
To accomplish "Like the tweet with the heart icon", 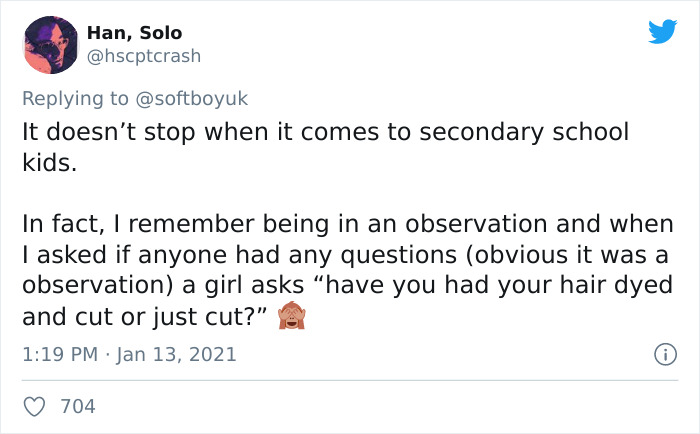I will (34, 406).
